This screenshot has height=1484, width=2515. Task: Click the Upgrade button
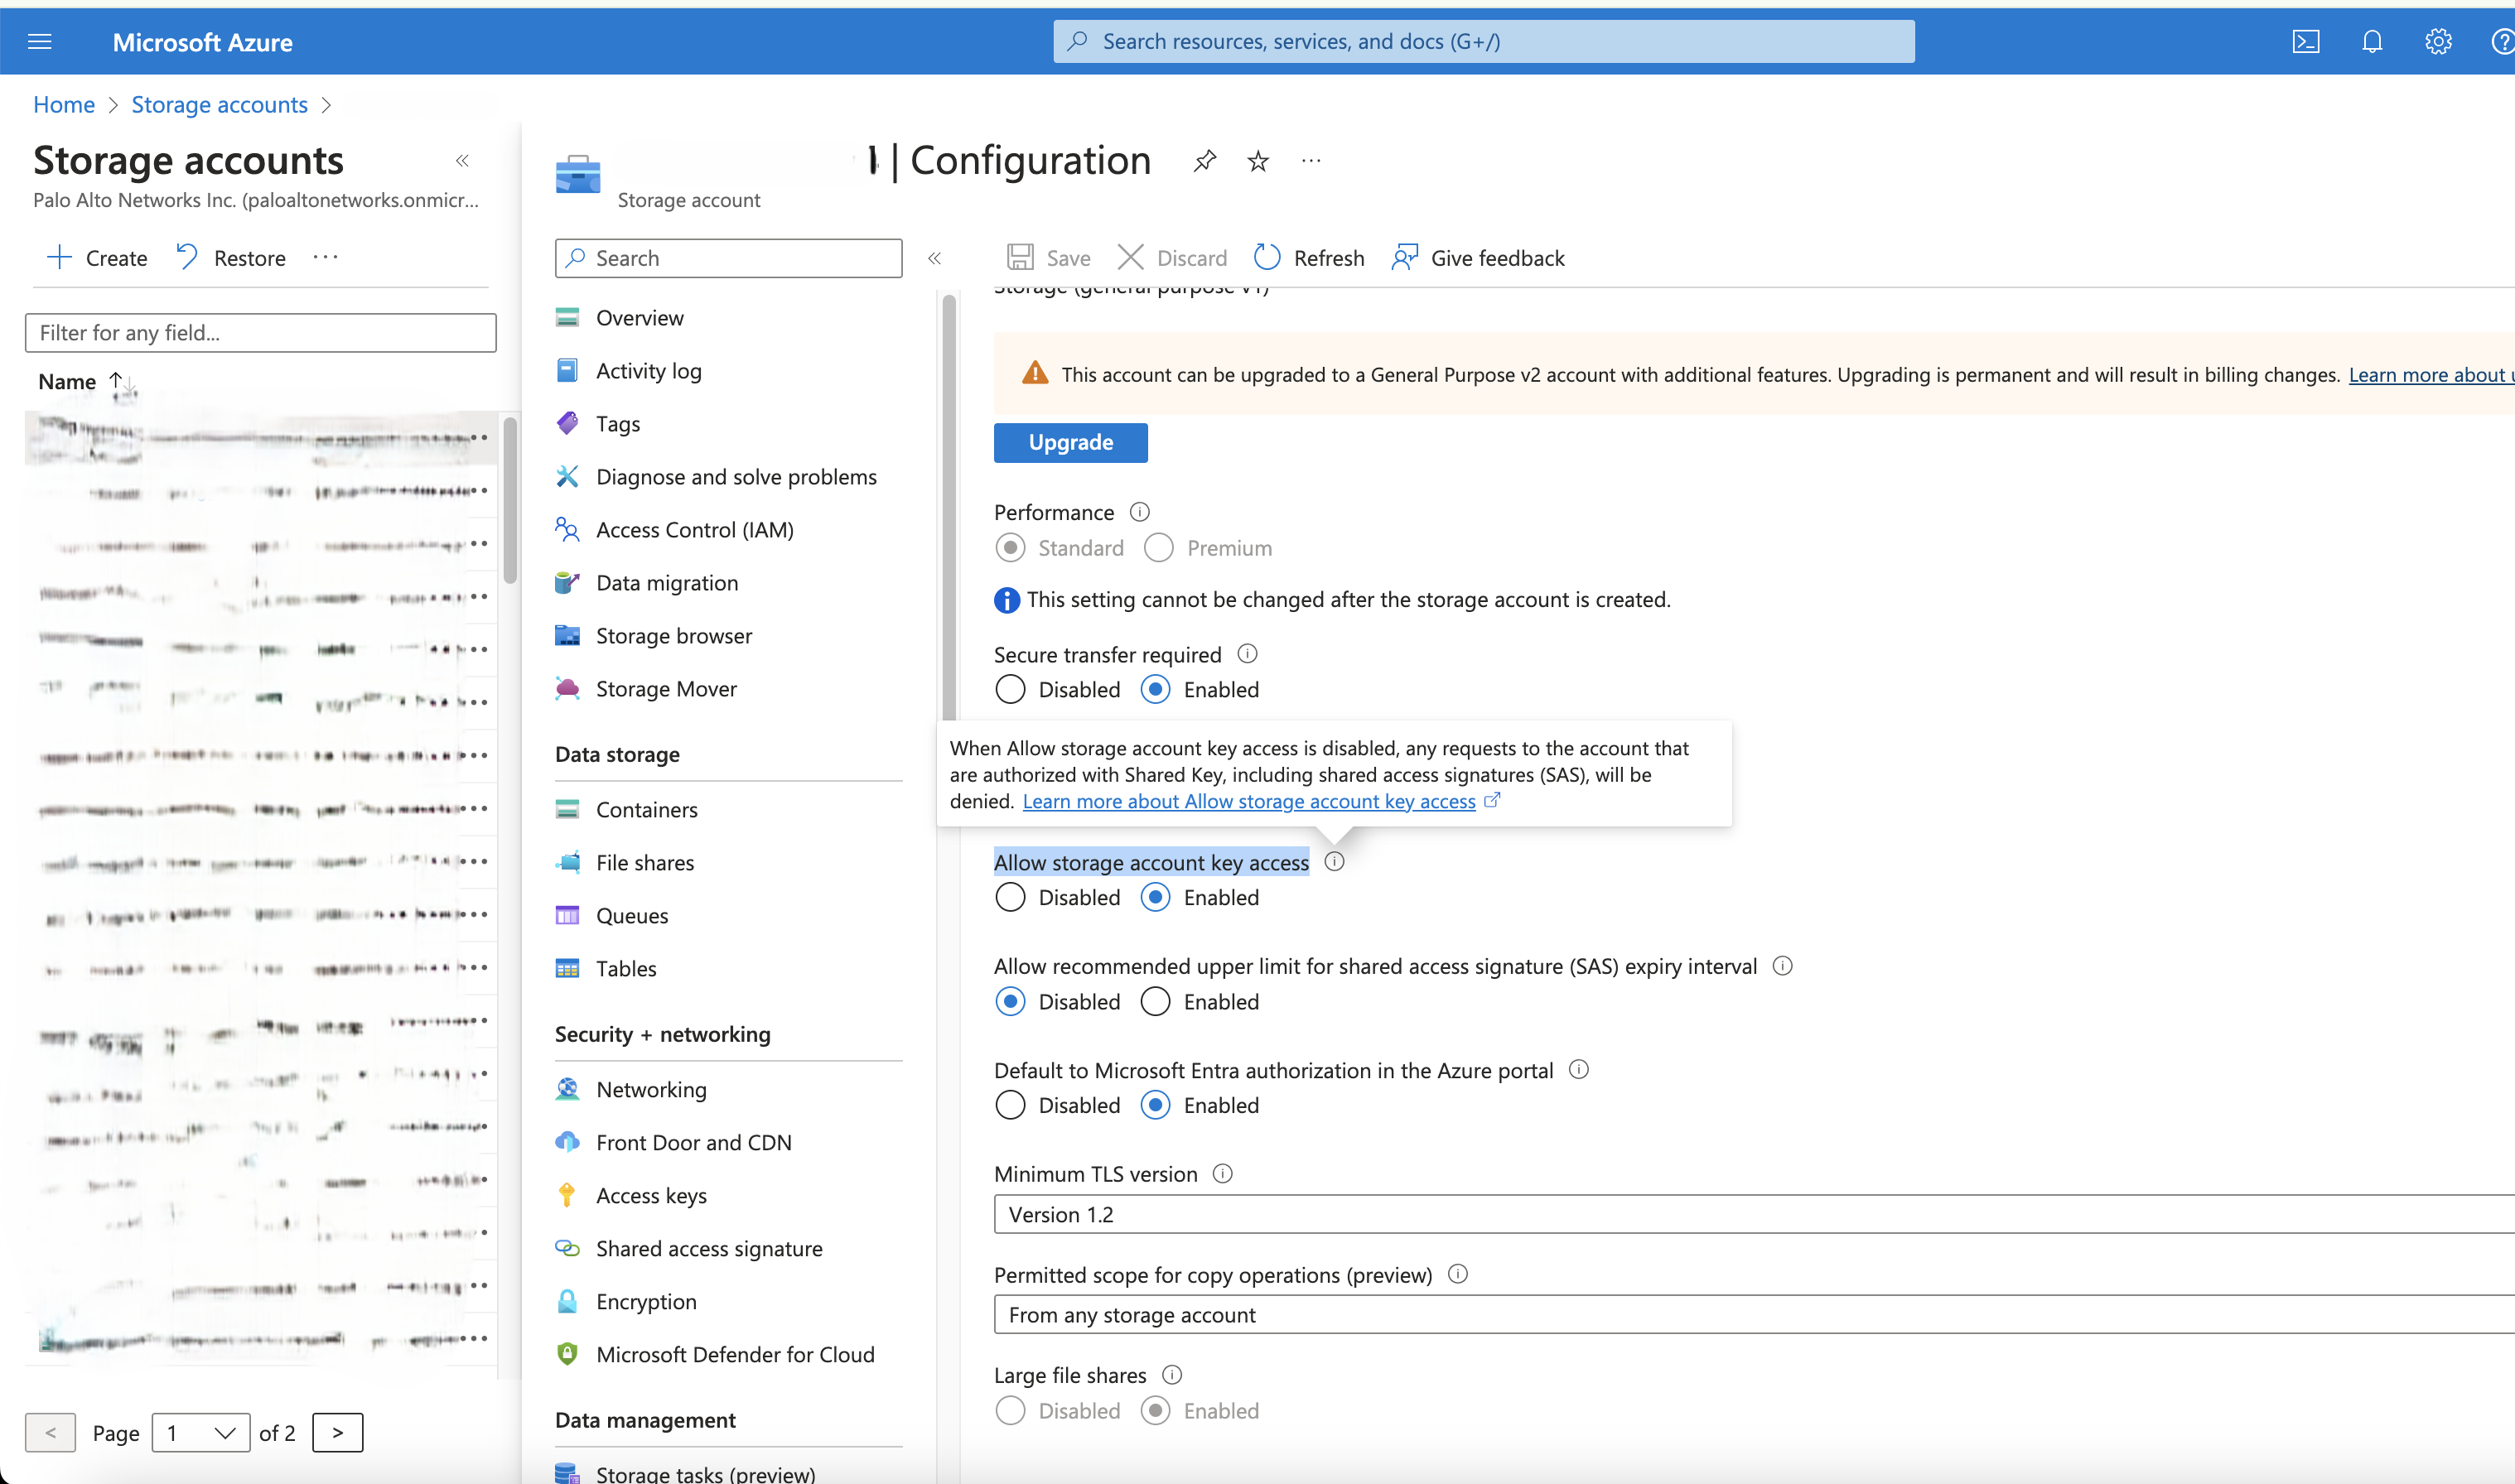tap(1070, 442)
